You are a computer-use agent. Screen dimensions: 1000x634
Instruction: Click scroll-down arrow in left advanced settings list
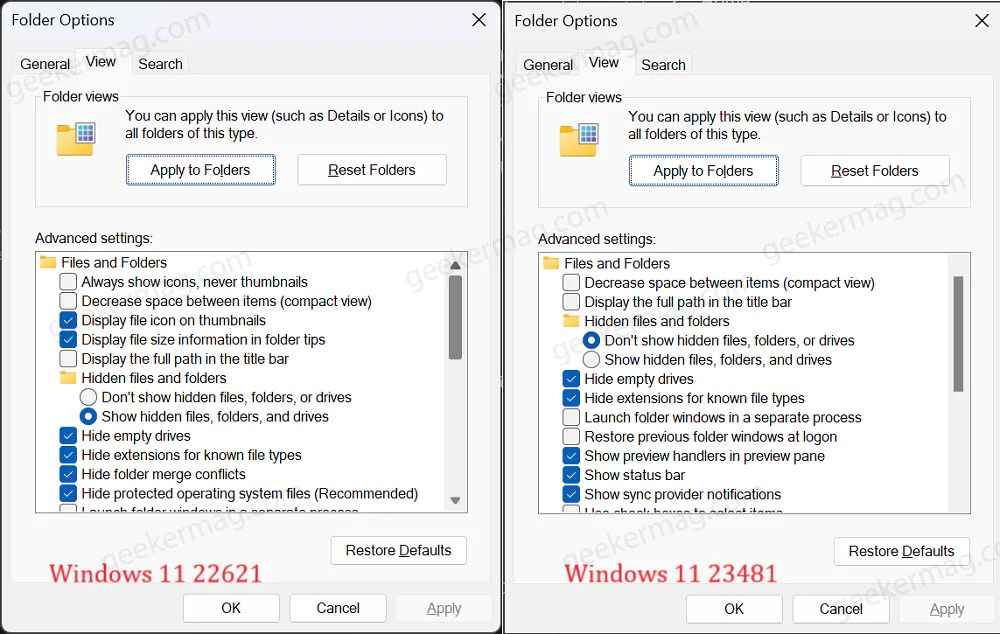point(455,501)
